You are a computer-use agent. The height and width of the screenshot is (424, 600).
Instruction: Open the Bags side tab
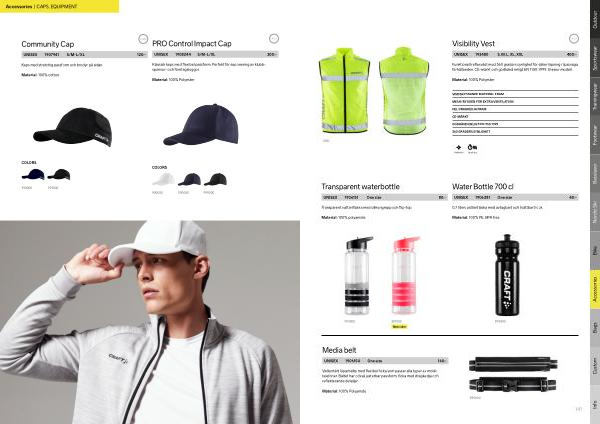(x=595, y=328)
